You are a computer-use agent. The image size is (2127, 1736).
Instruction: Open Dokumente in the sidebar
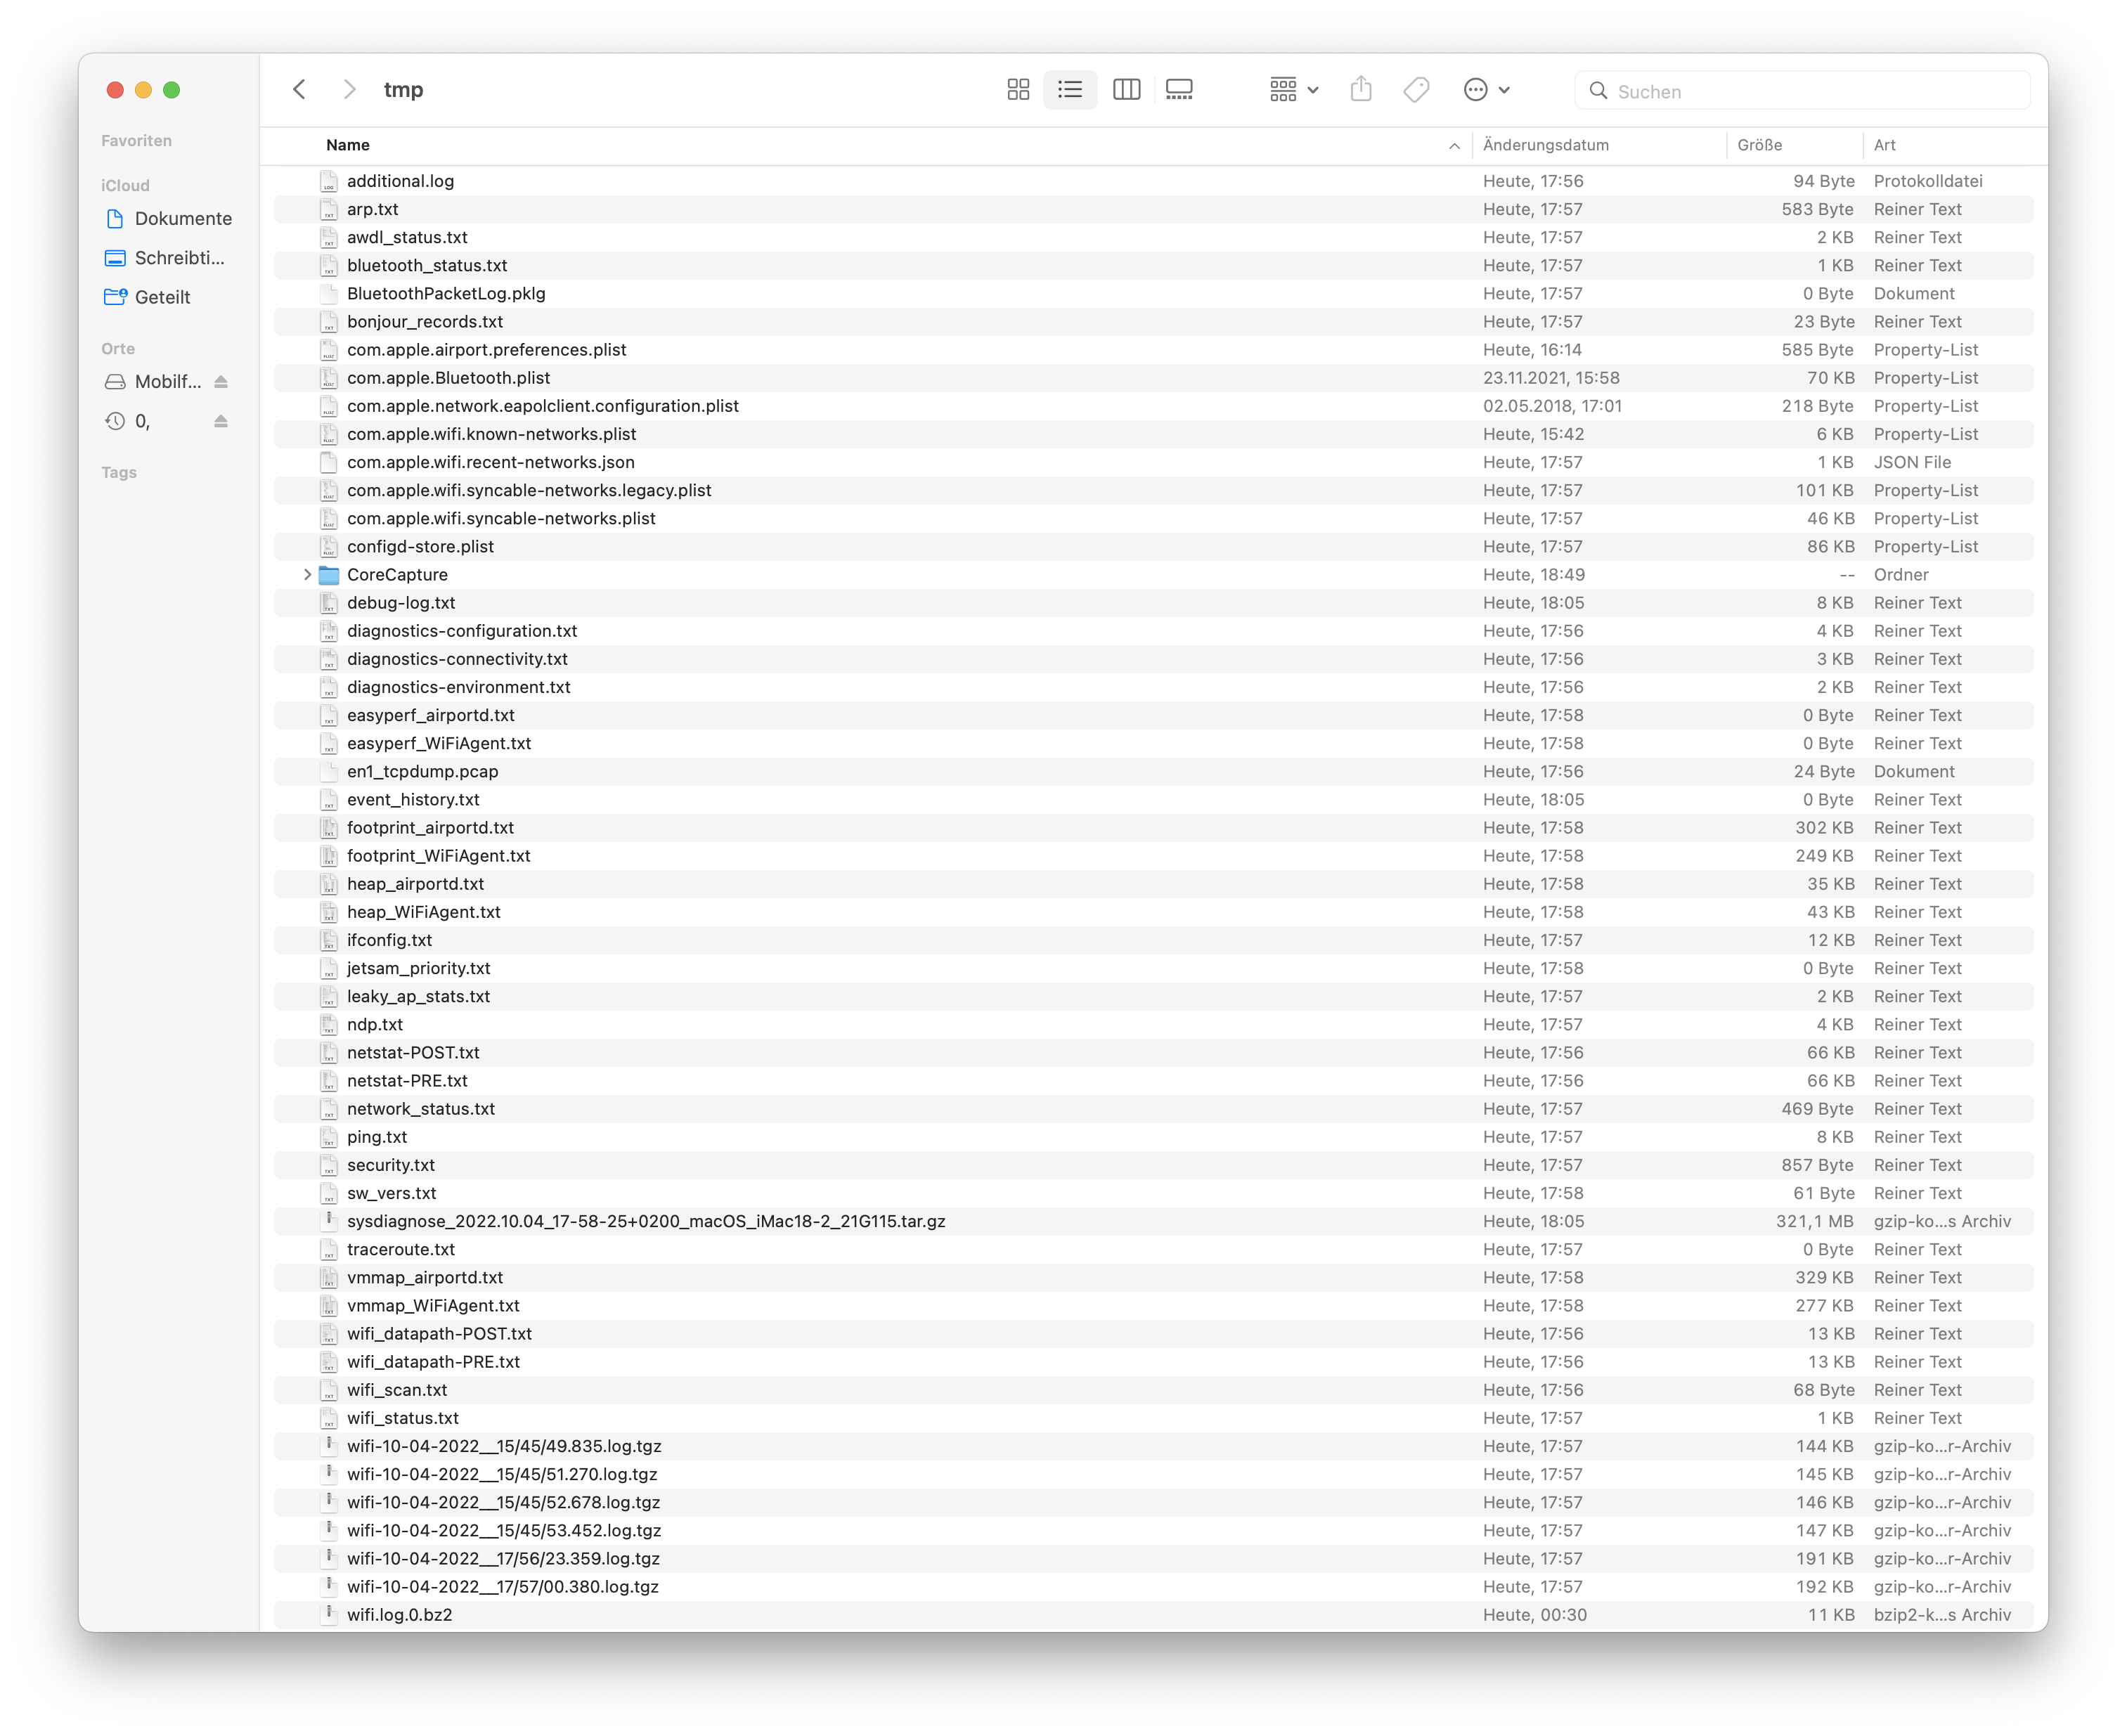183,219
